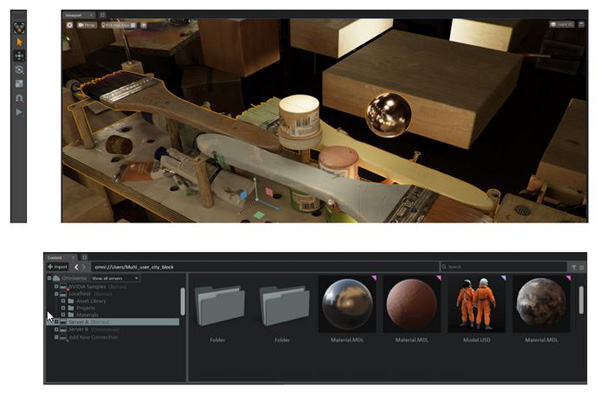Image resolution: width=600 pixels, height=394 pixels.
Task: Click the icon right of the Layer button
Action: [x=581, y=24]
